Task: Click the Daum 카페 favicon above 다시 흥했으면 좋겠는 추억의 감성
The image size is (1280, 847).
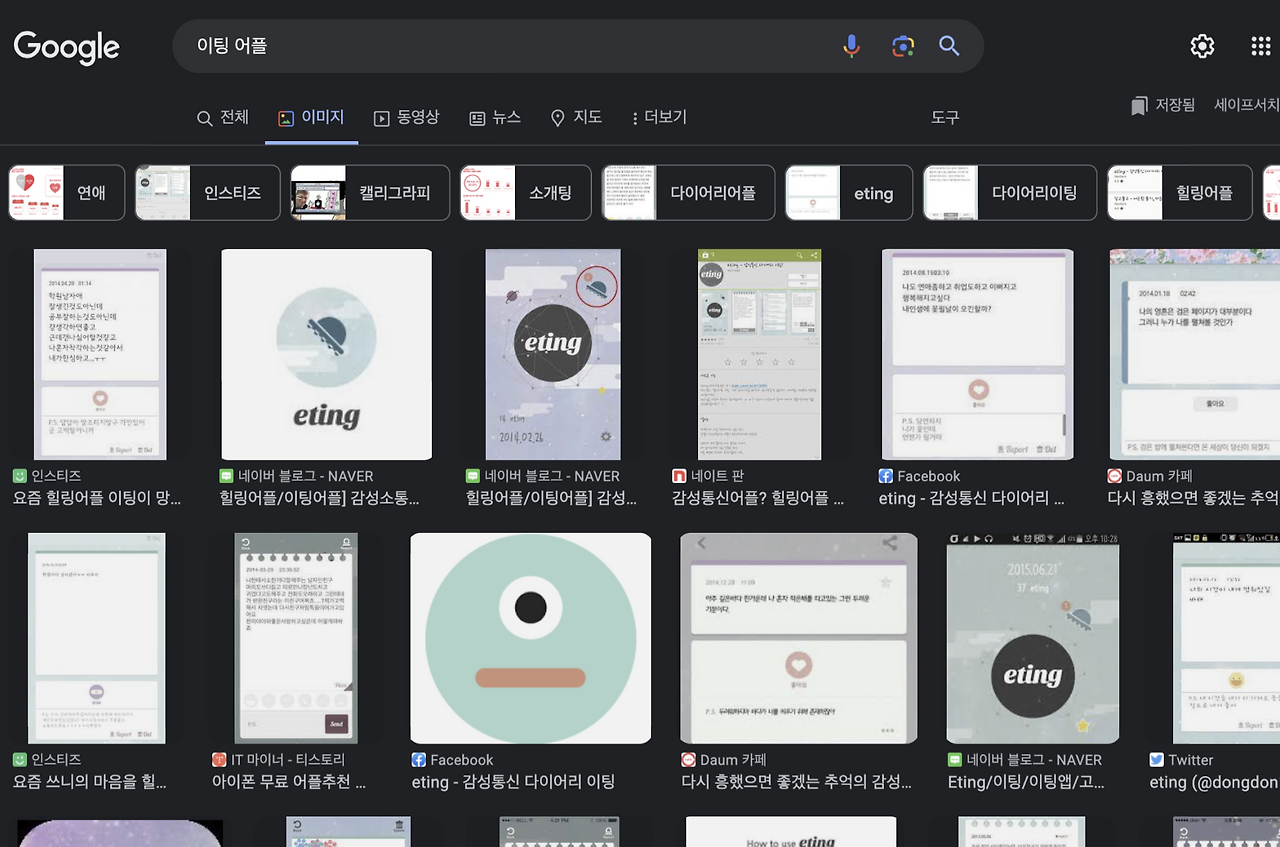Action: 688,760
